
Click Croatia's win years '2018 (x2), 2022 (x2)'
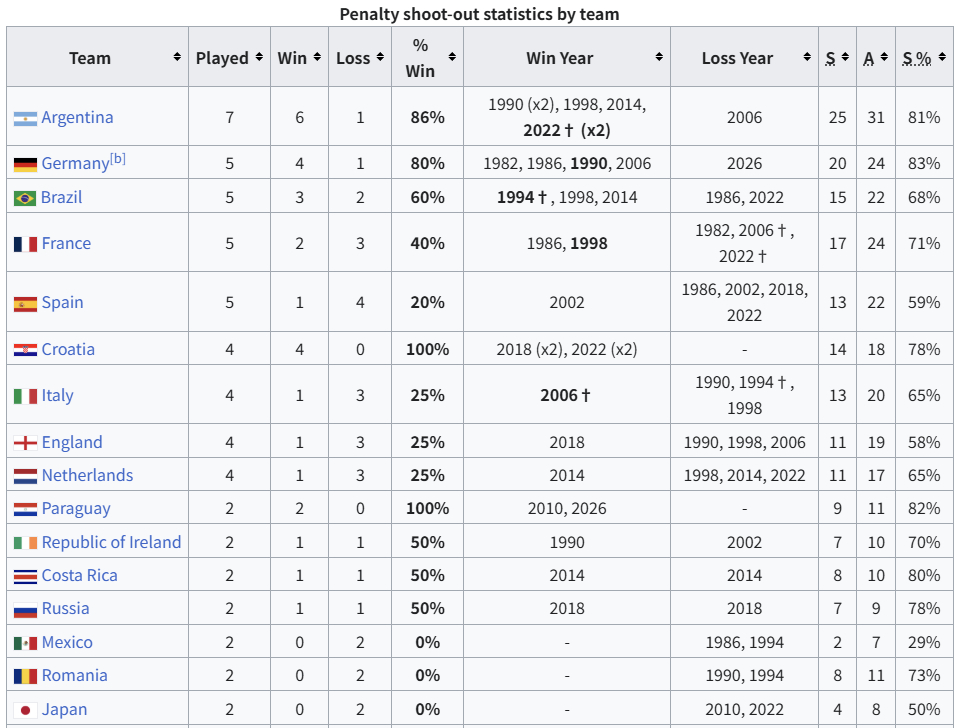click(x=567, y=349)
